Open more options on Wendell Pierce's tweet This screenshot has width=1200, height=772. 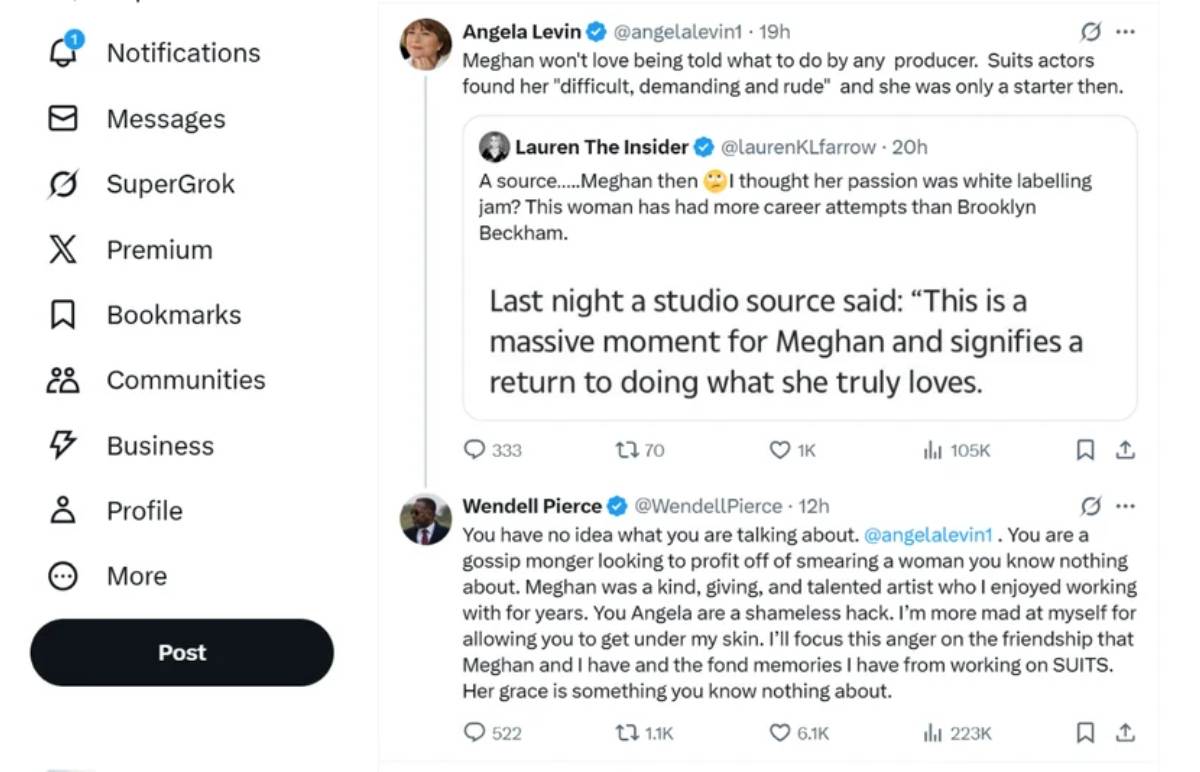(x=1125, y=505)
